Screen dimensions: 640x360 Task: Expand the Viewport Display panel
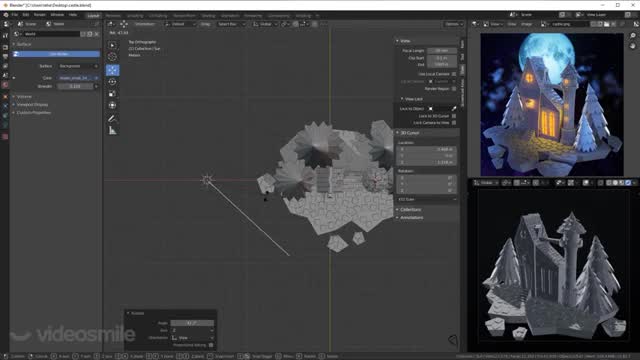[x=32, y=104]
